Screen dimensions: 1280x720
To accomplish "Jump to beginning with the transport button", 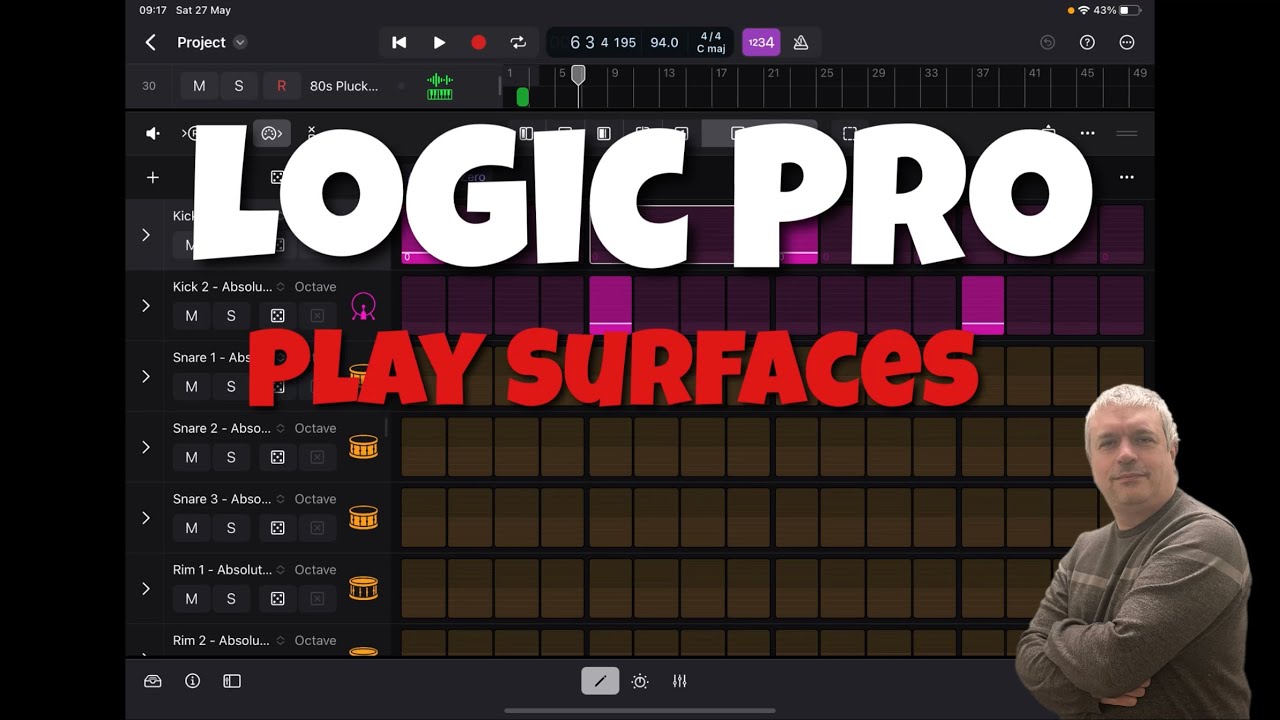I will 399,42.
